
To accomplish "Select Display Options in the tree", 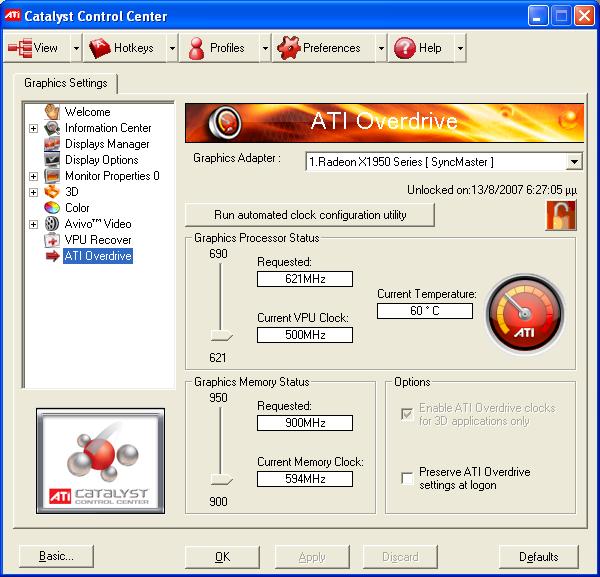I will click(102, 160).
